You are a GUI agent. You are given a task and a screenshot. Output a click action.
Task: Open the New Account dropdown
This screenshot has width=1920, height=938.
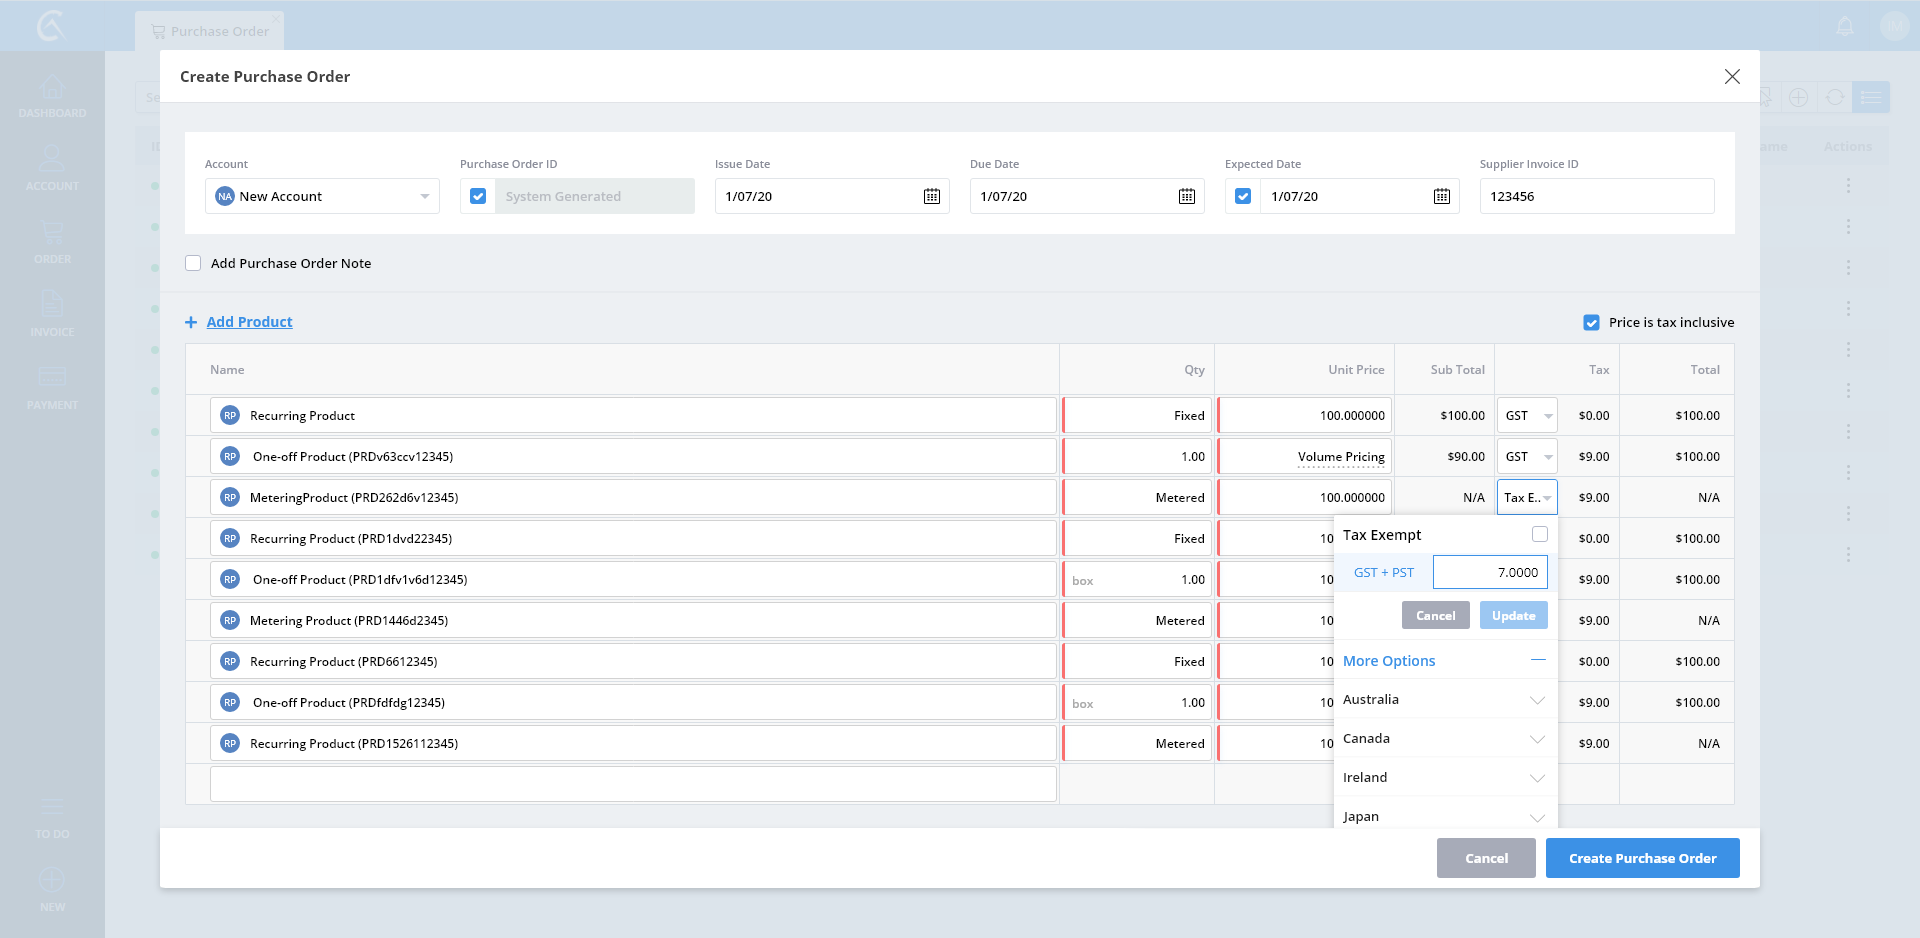[424, 196]
